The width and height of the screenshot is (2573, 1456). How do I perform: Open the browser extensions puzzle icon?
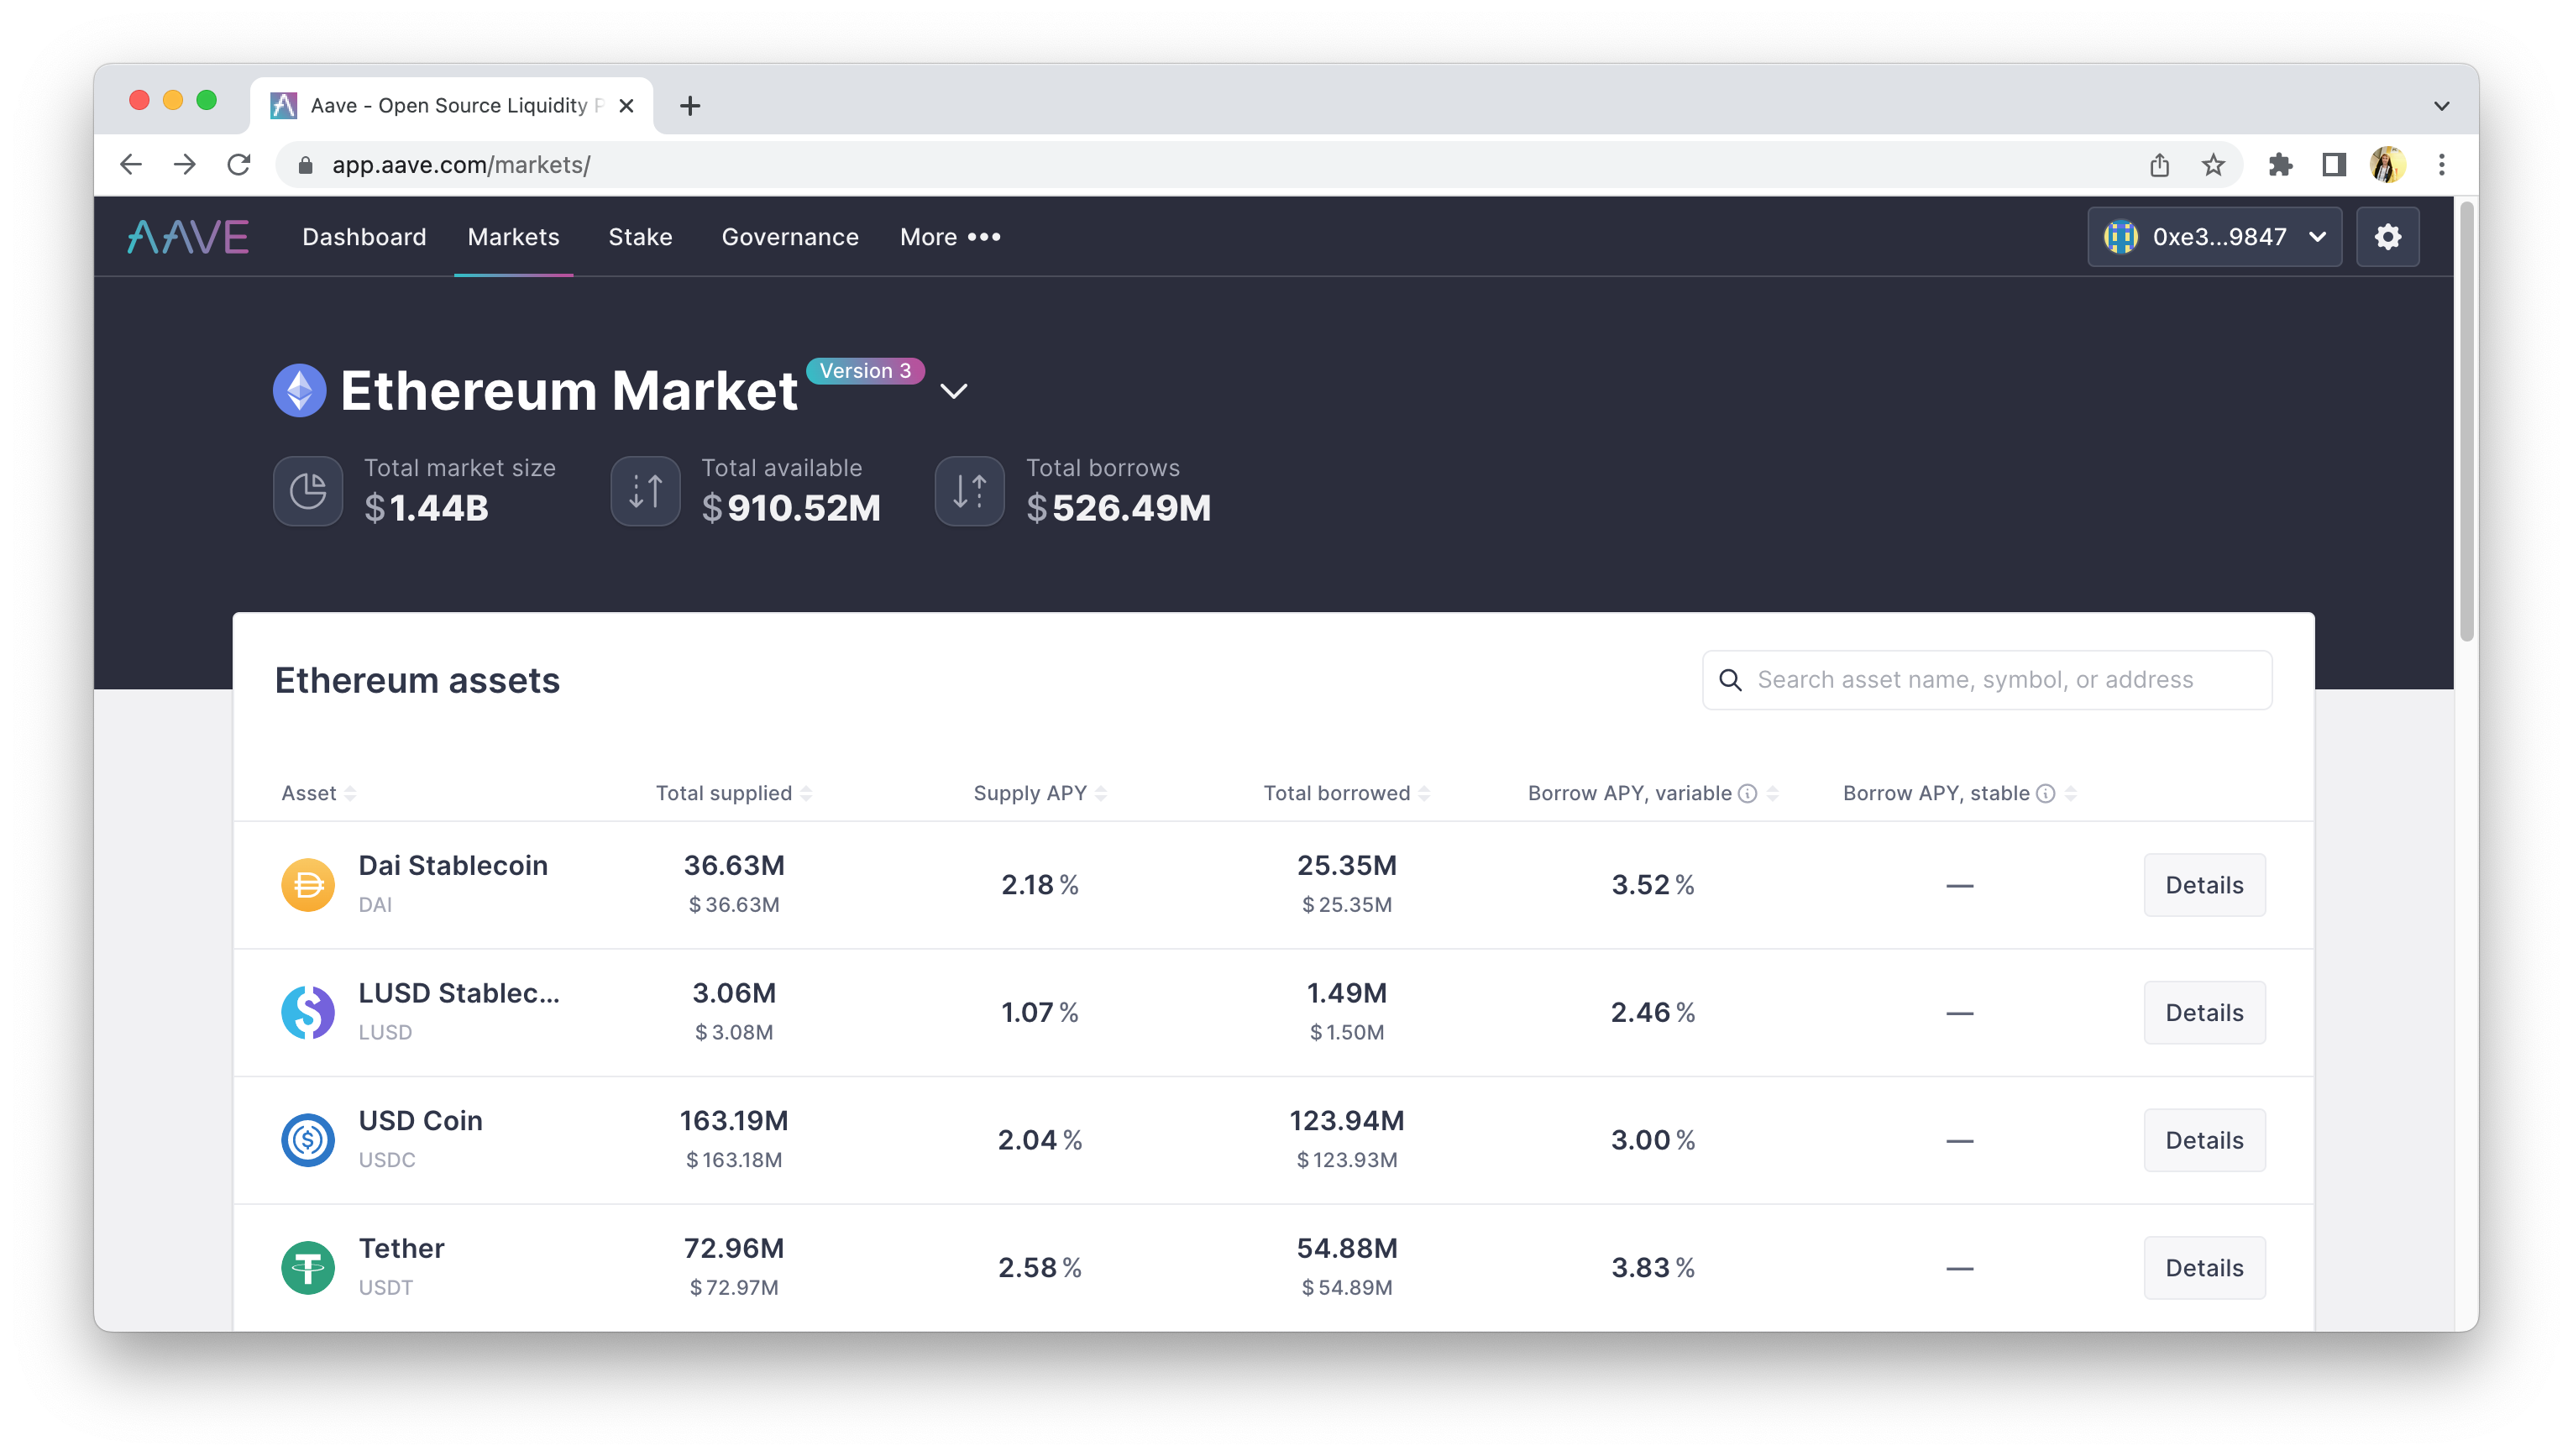(2280, 164)
